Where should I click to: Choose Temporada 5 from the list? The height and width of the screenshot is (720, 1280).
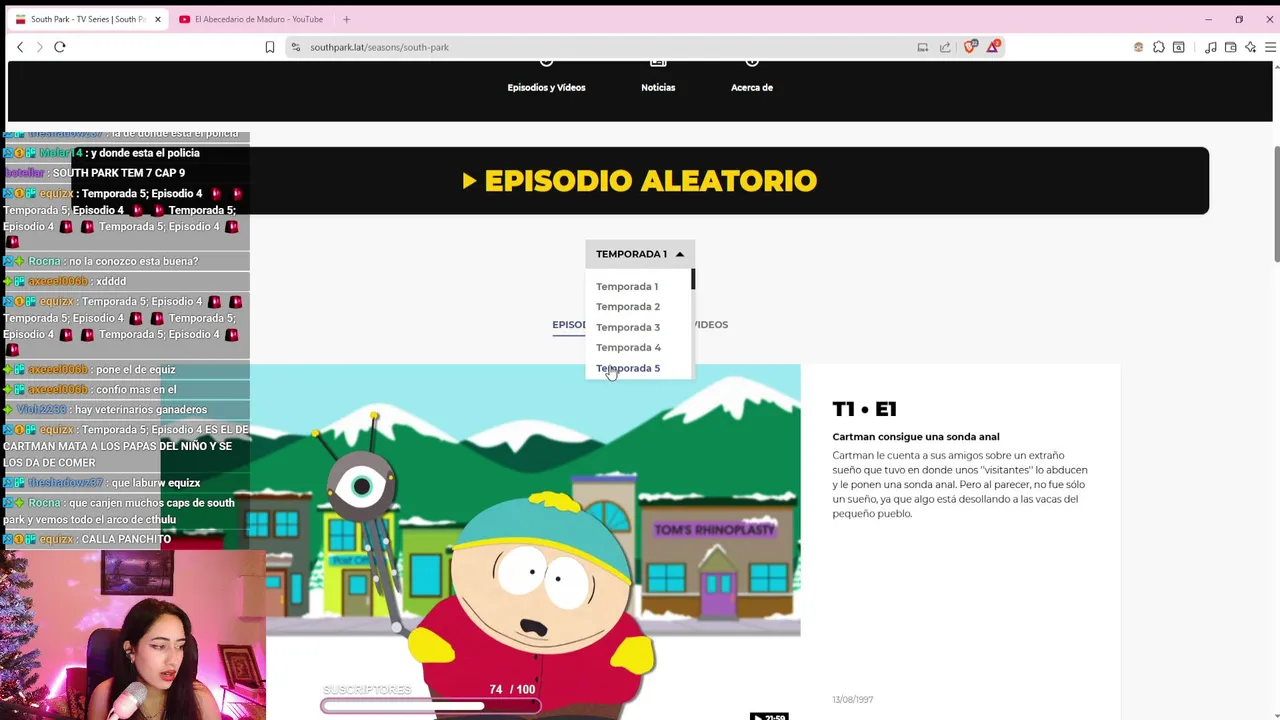coord(628,368)
